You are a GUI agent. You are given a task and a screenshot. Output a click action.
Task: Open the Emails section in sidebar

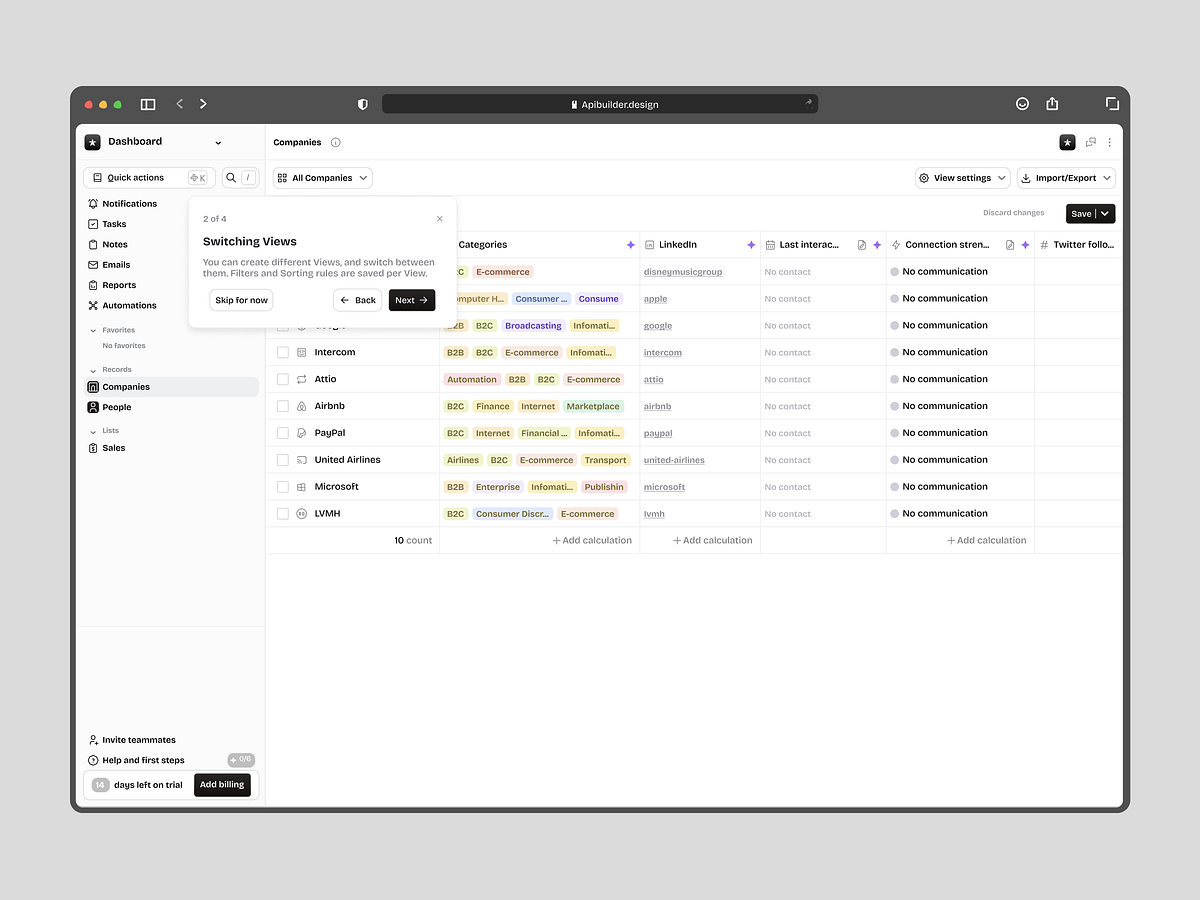115,264
